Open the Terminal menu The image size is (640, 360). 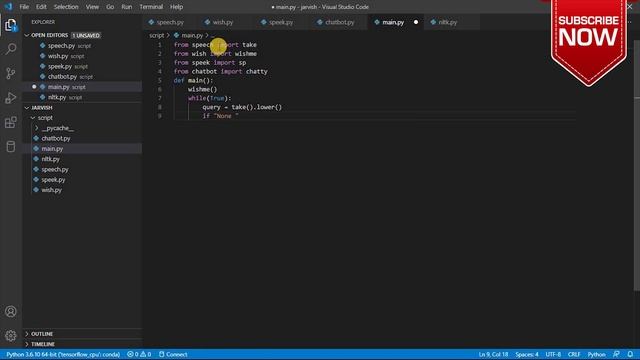(x=151, y=7)
